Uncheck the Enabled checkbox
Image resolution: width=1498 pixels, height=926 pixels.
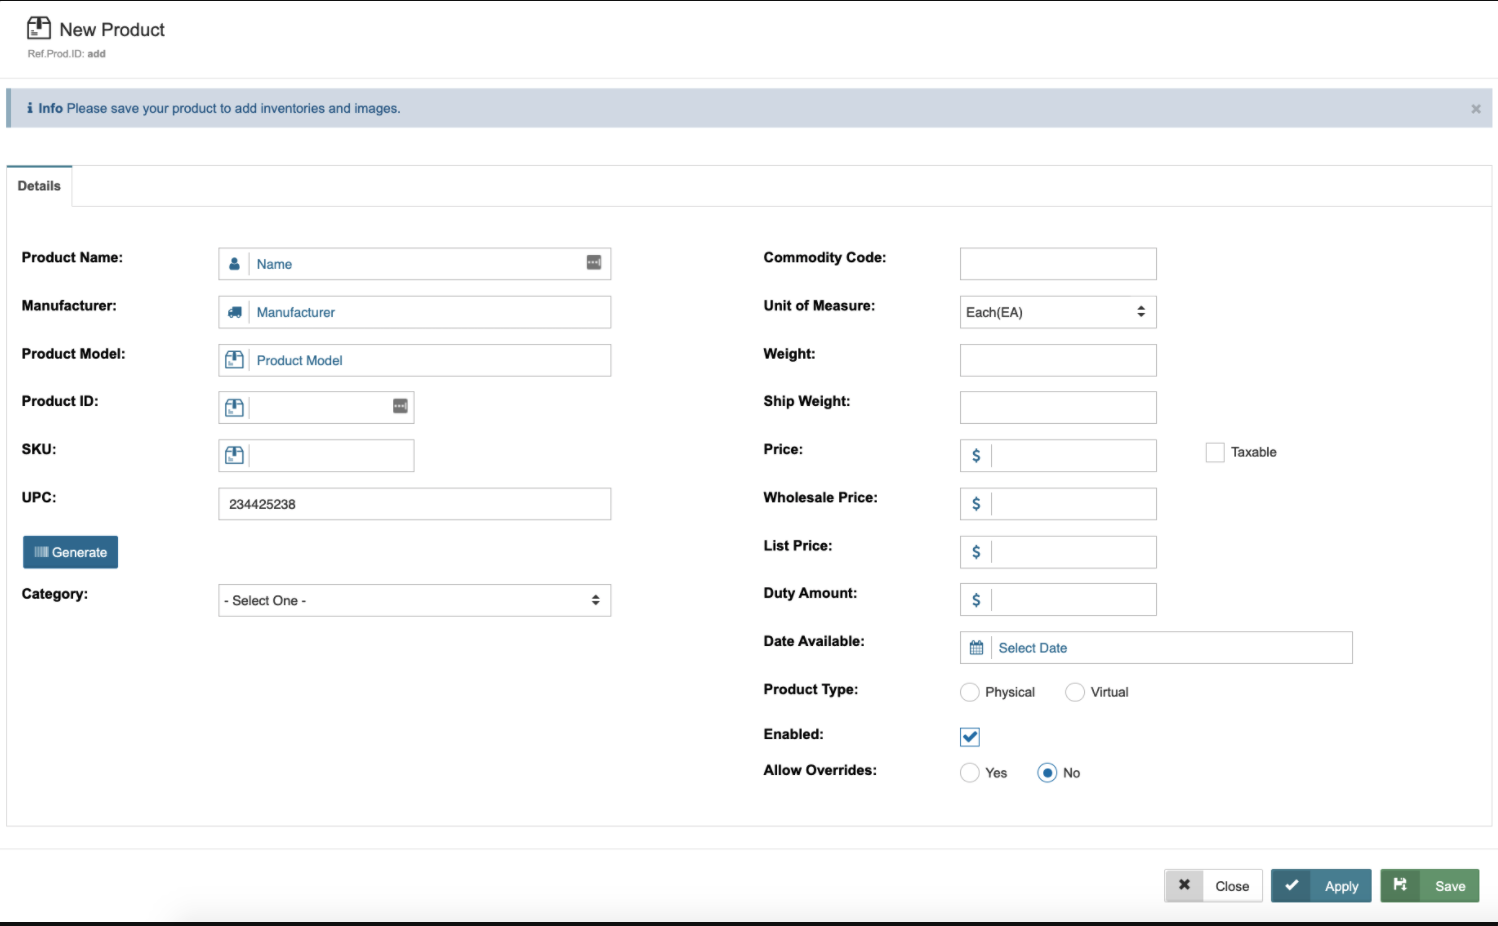[x=970, y=737]
